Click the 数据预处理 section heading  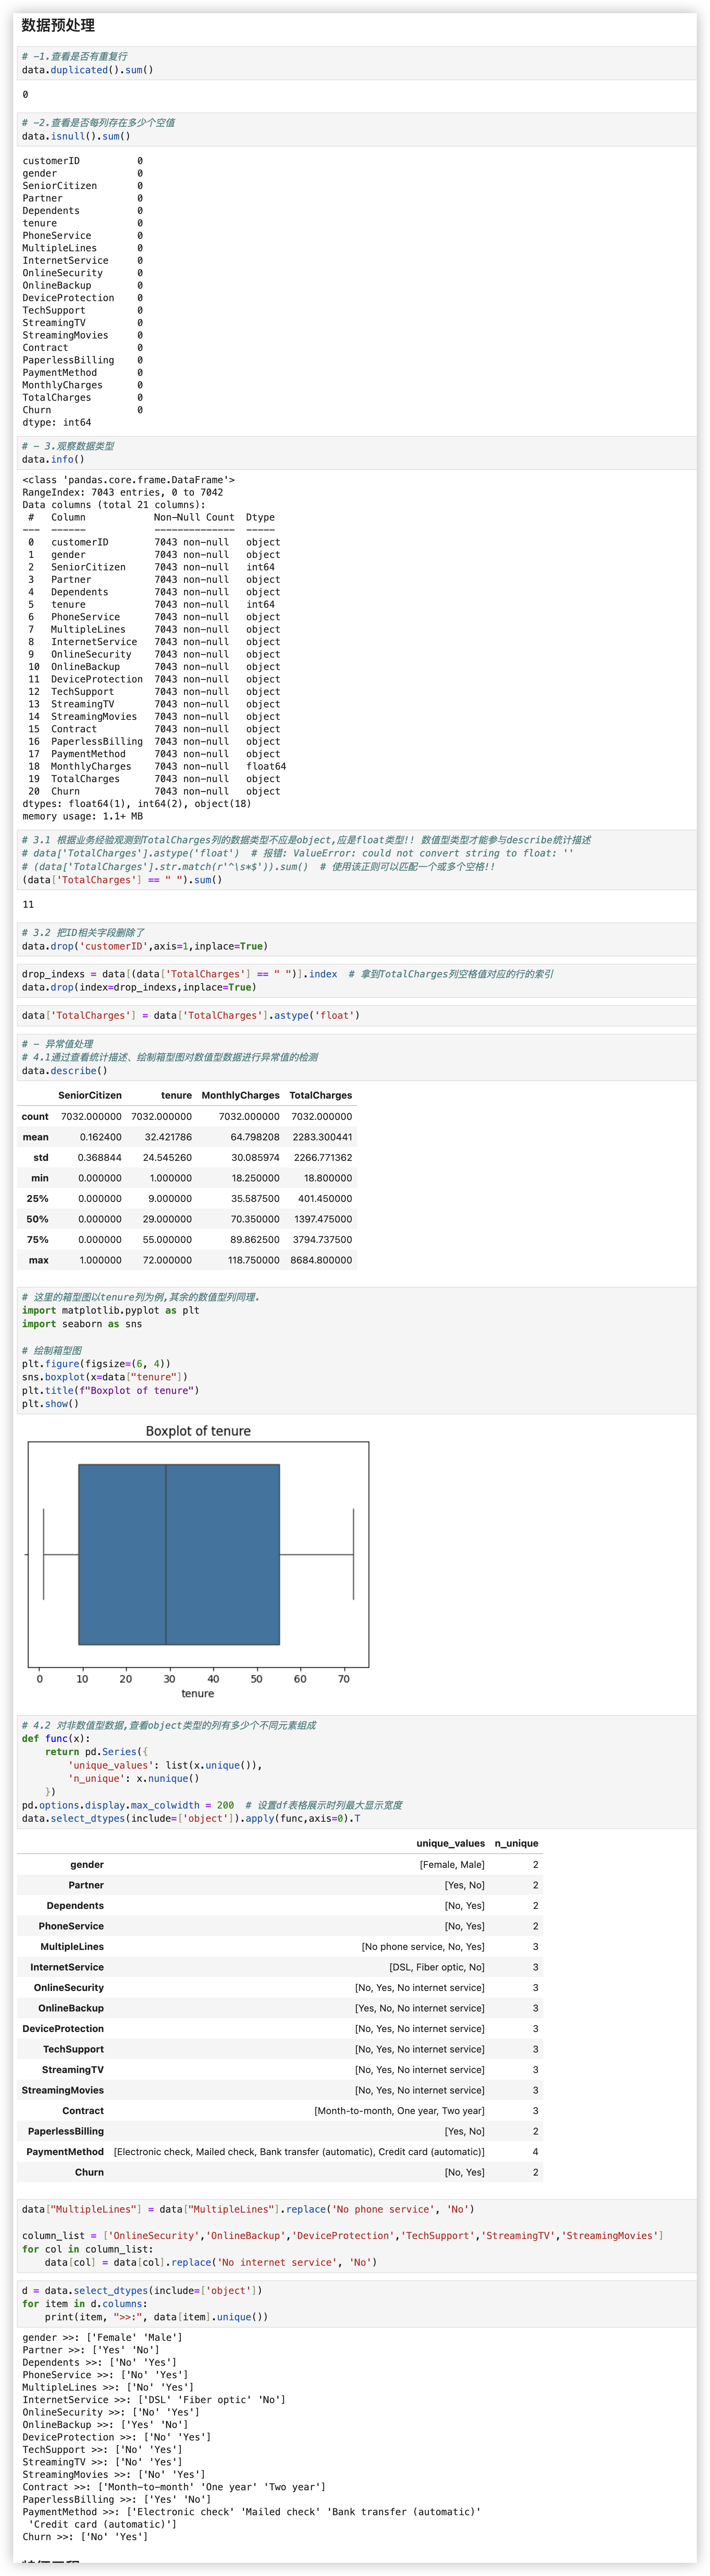58,25
